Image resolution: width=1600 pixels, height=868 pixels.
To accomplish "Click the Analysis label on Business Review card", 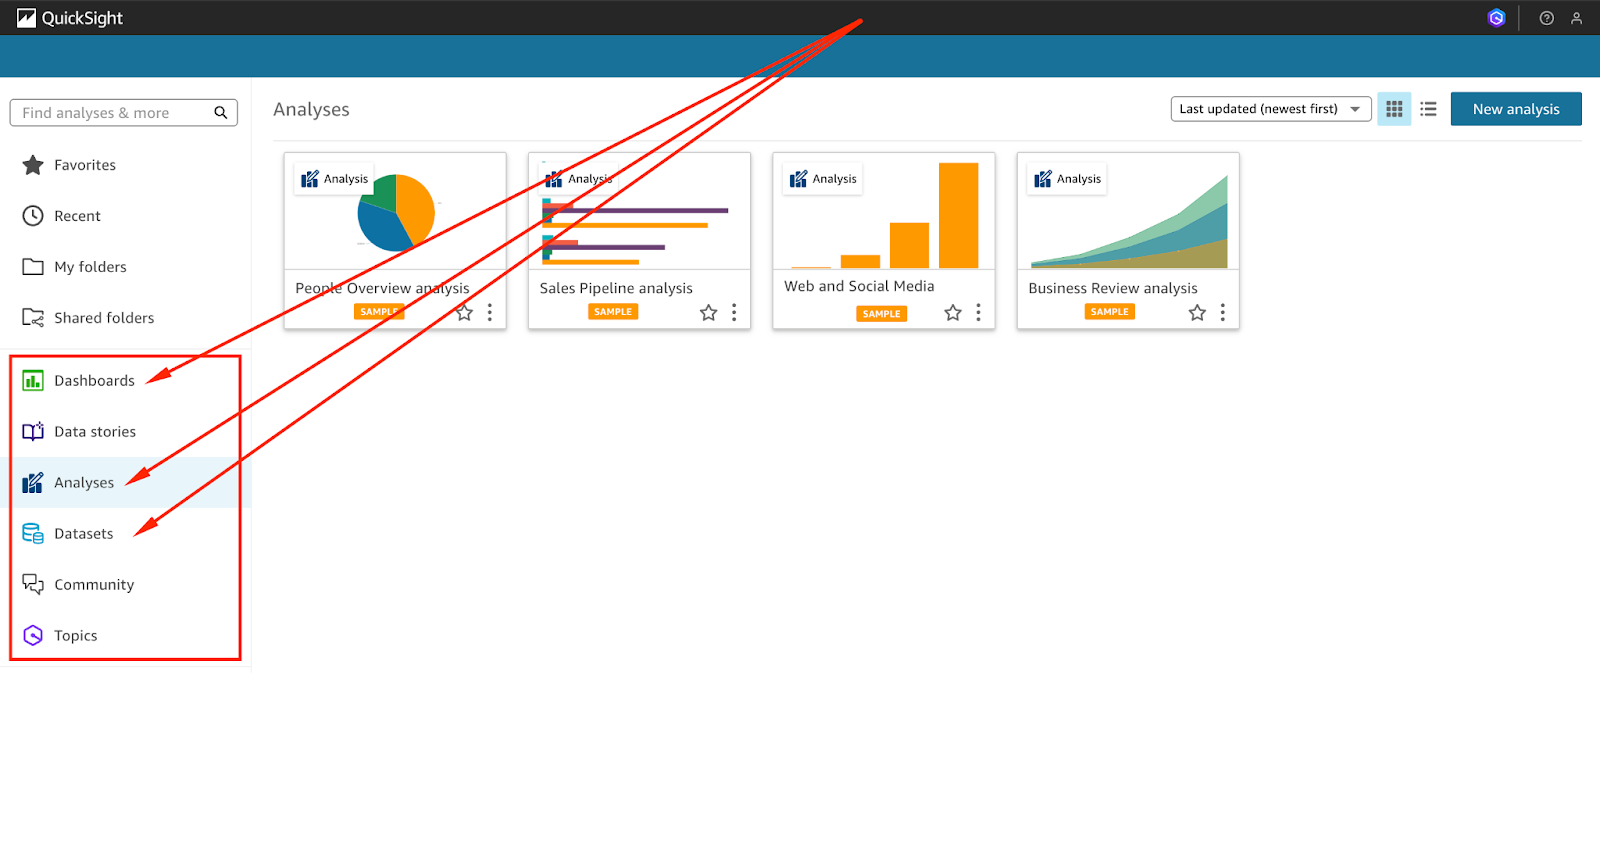I will [1067, 179].
